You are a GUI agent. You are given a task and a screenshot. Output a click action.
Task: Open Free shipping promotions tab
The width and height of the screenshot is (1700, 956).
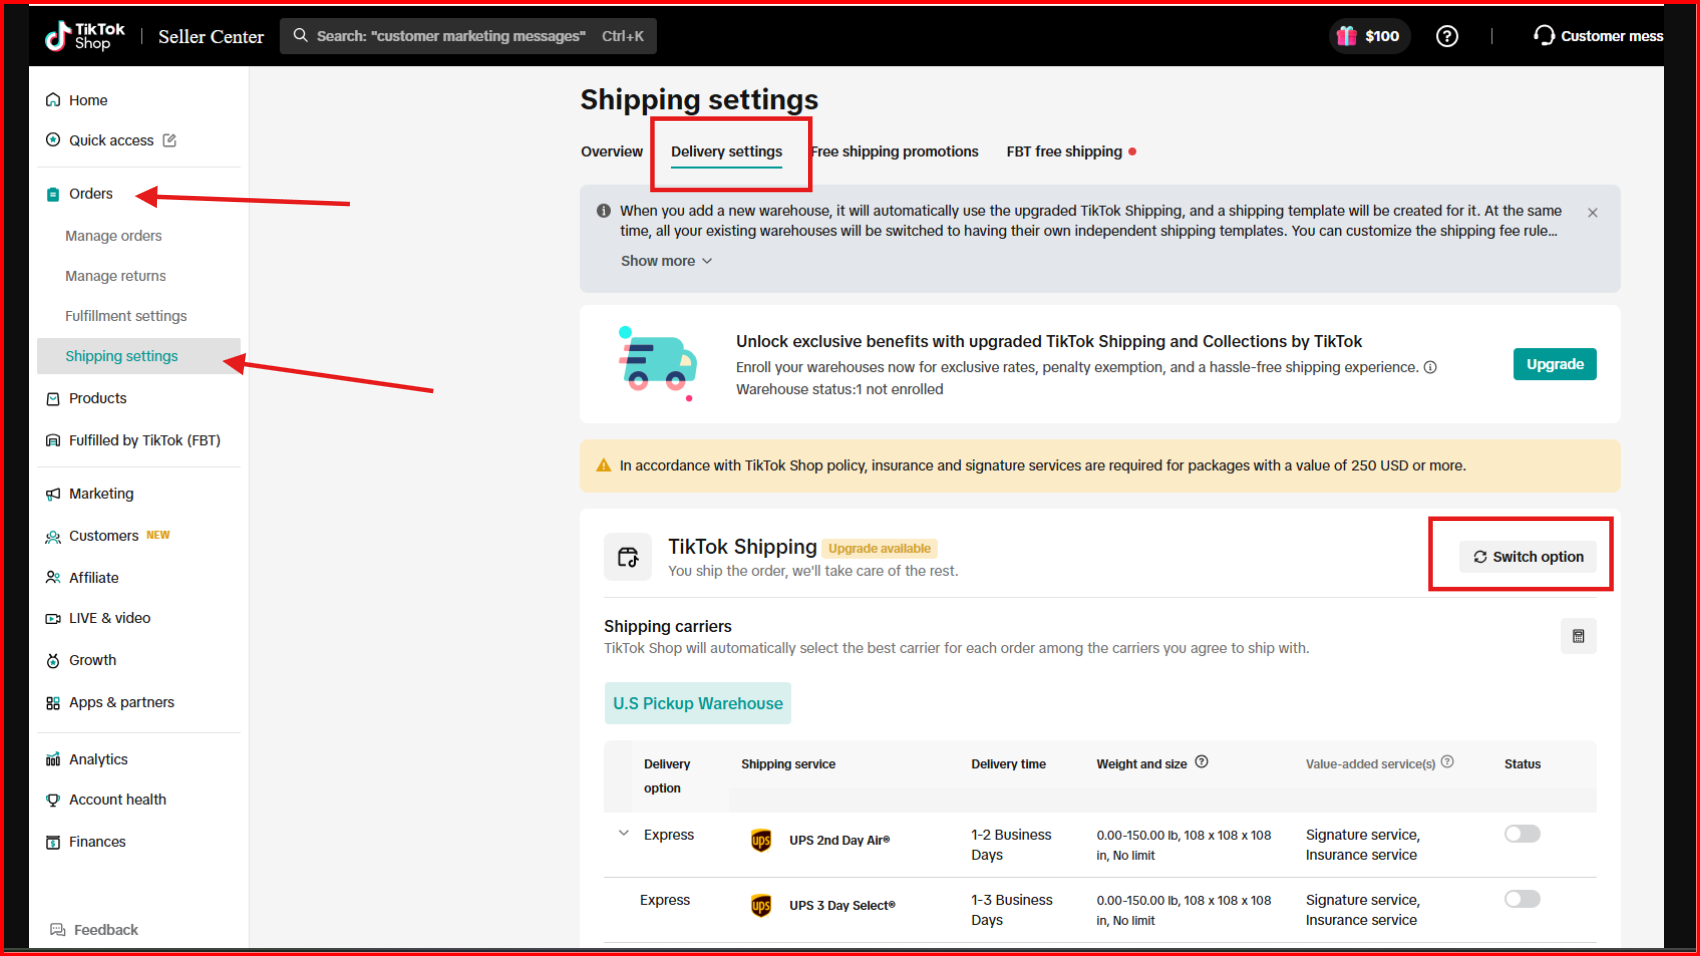click(x=895, y=152)
